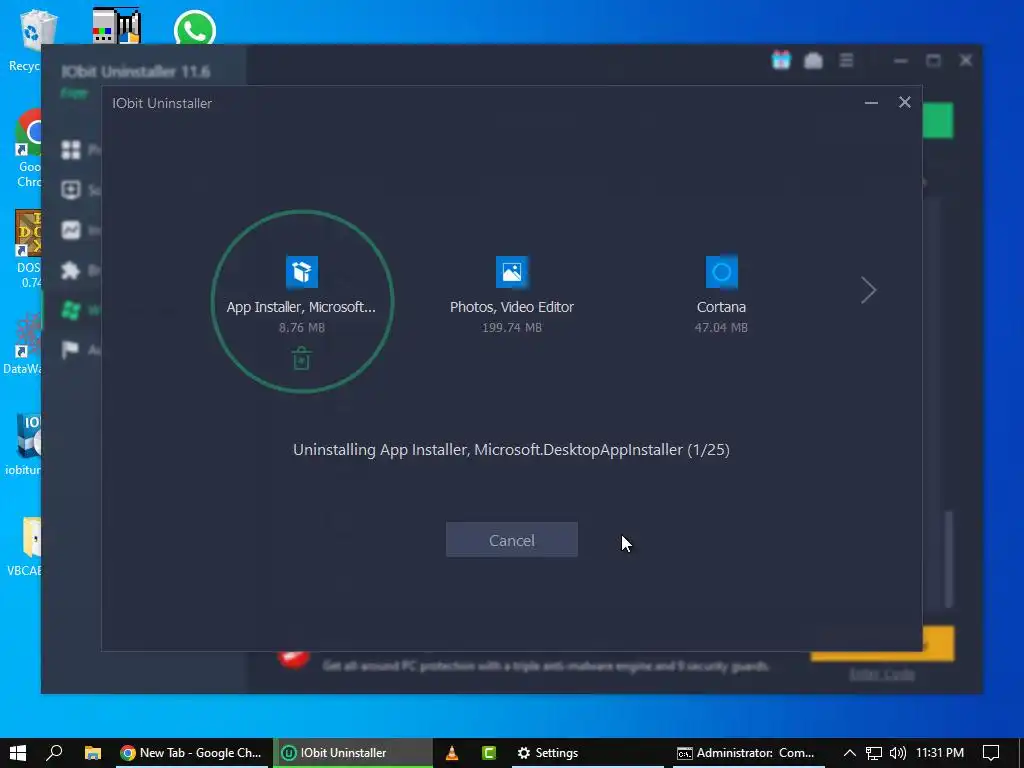Open the toolbox icon in main window
The height and width of the screenshot is (768, 1024).
pyautogui.click(x=813, y=61)
